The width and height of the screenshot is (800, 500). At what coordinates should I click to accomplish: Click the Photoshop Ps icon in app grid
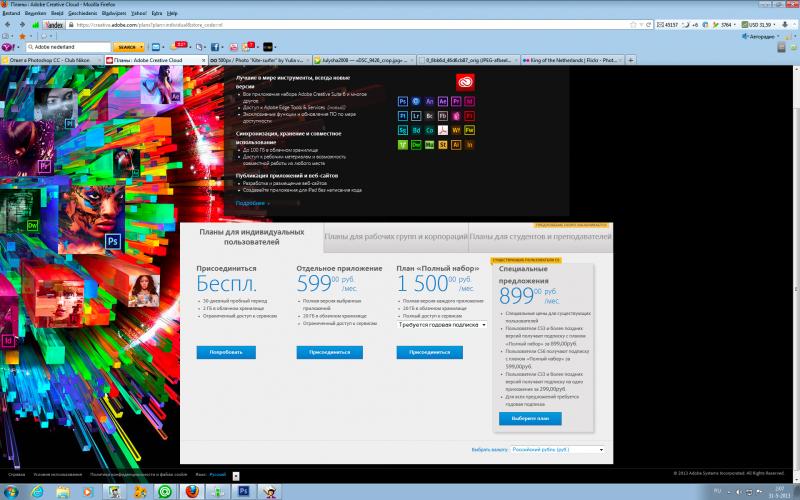403,101
